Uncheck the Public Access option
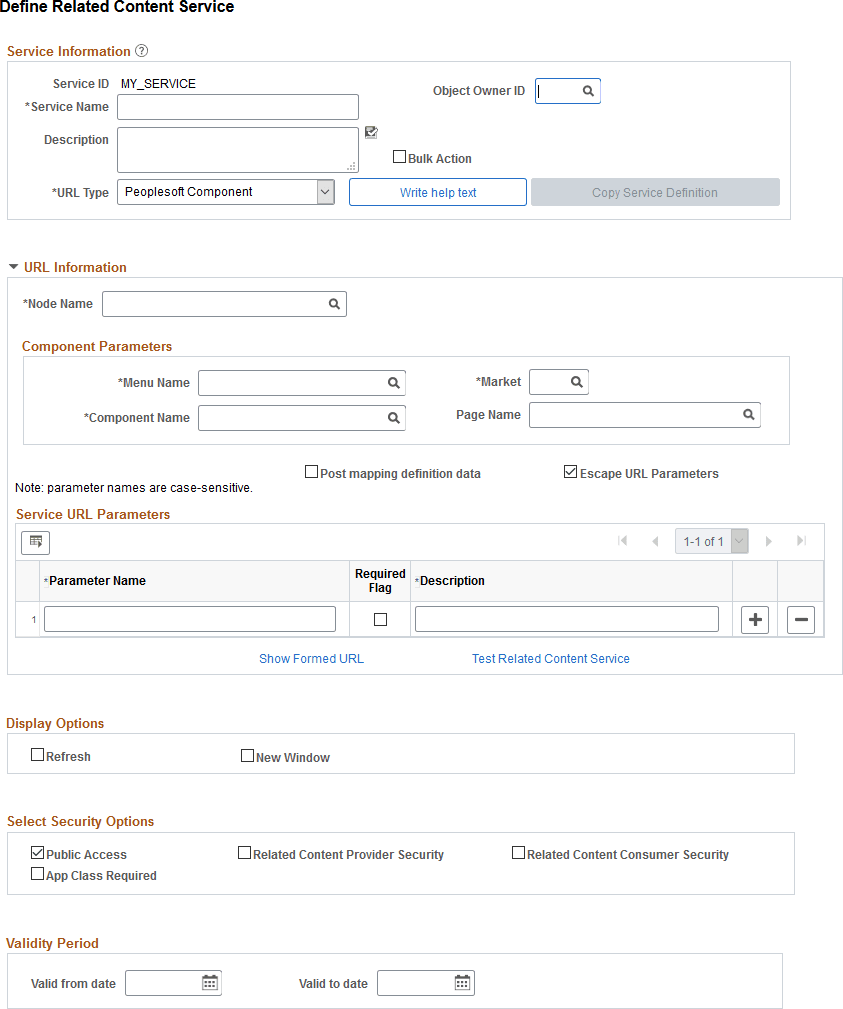843x1009 pixels. tap(37, 852)
